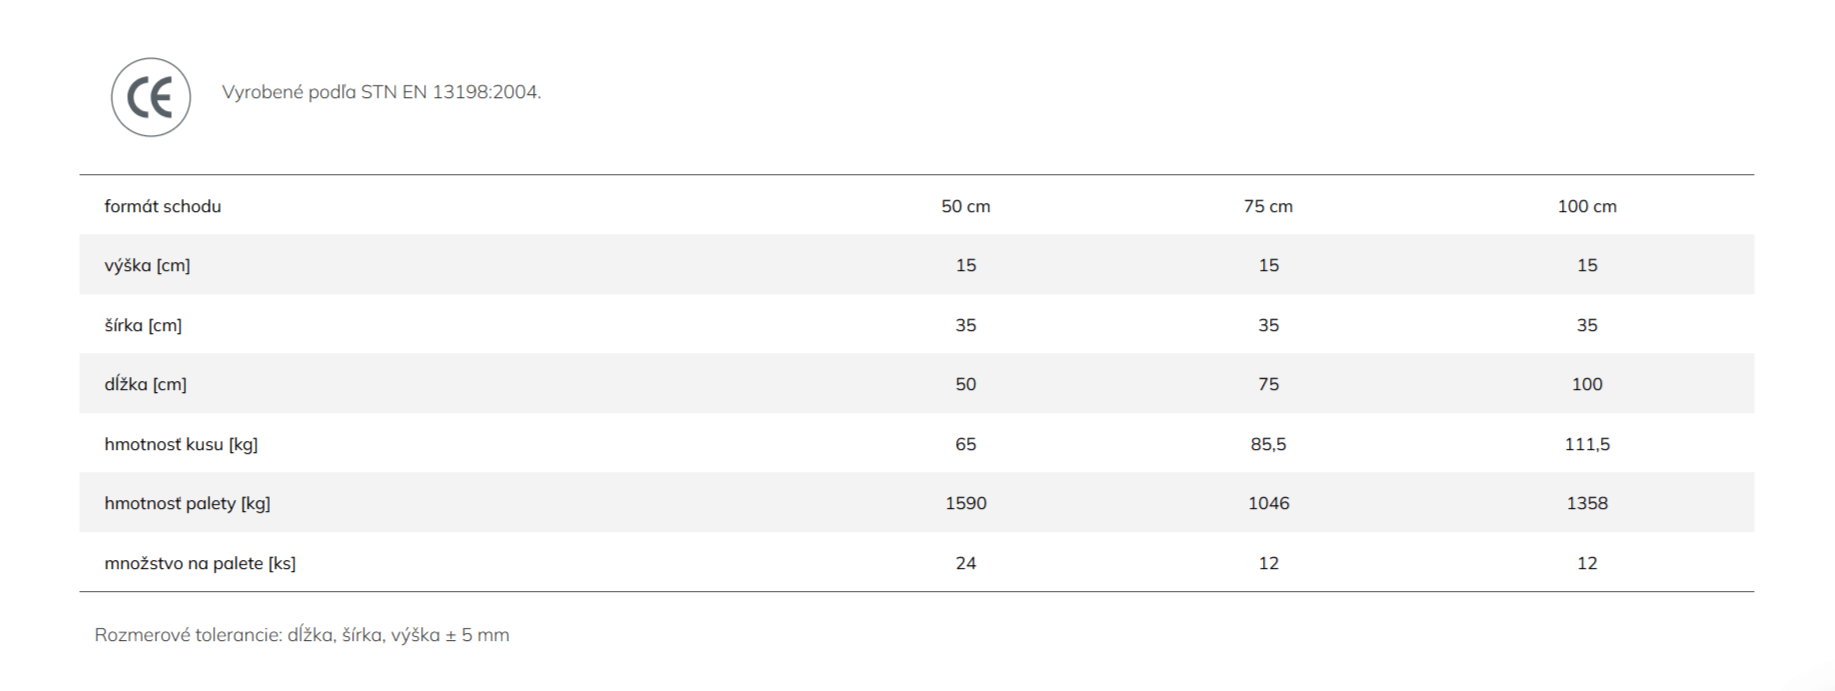Screen dimensions: 1835x691
Task: Click the 85,5 piece weight value
Action: click(x=1268, y=444)
